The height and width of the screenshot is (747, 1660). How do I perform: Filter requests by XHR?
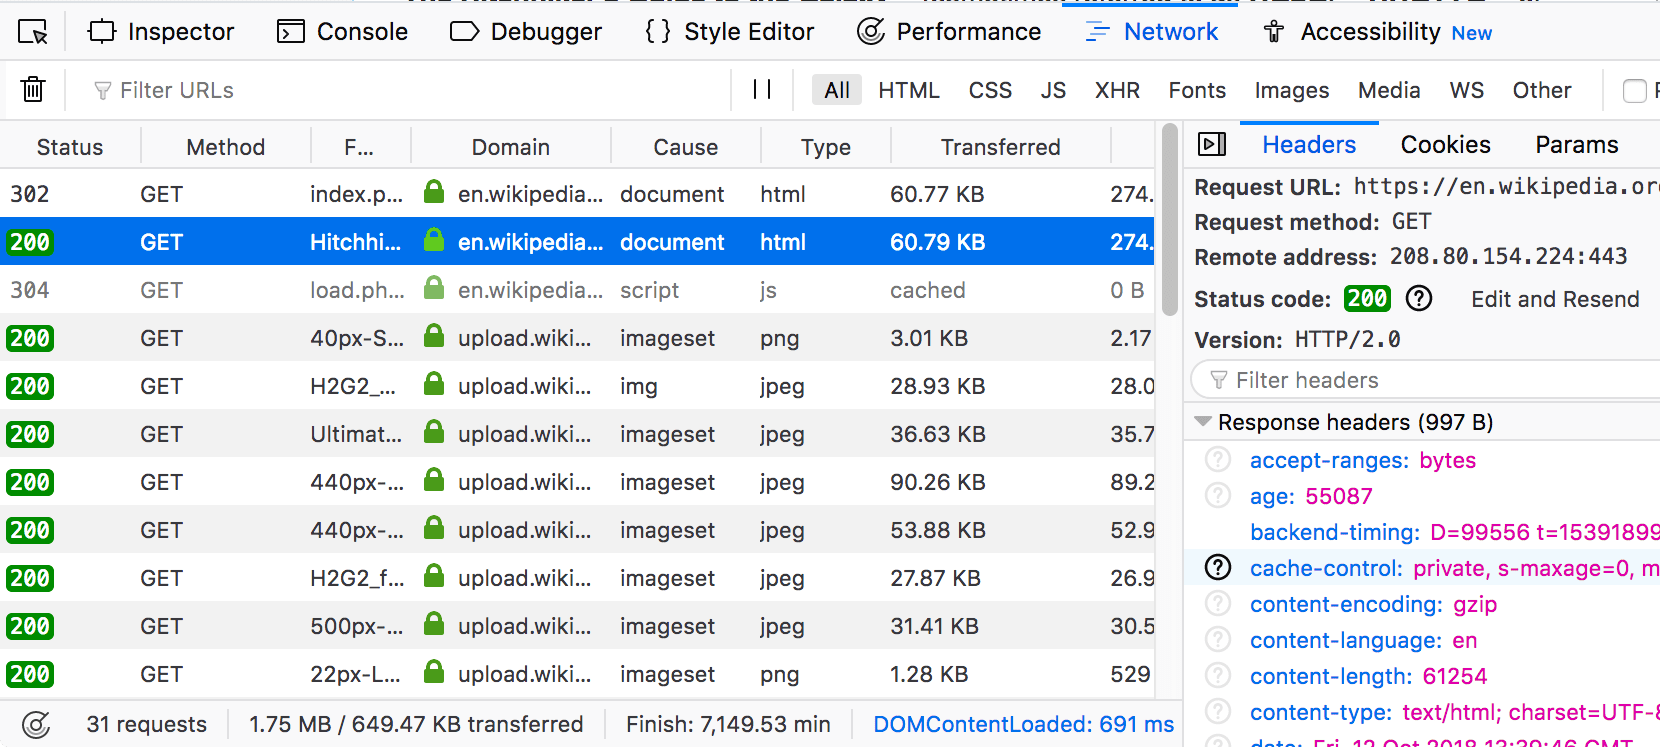click(1117, 90)
